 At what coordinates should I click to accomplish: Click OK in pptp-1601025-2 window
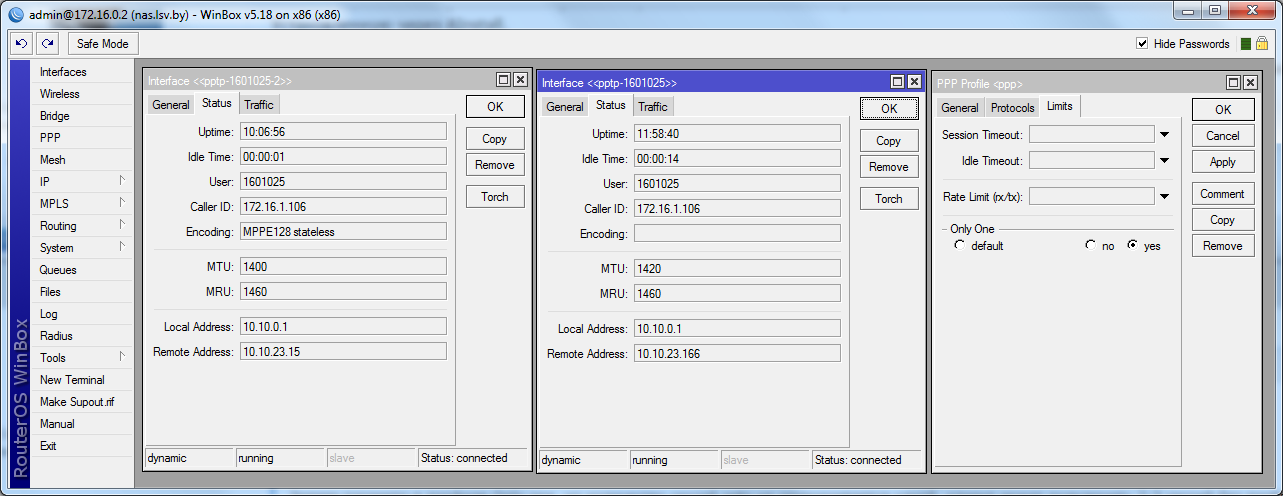coord(495,106)
